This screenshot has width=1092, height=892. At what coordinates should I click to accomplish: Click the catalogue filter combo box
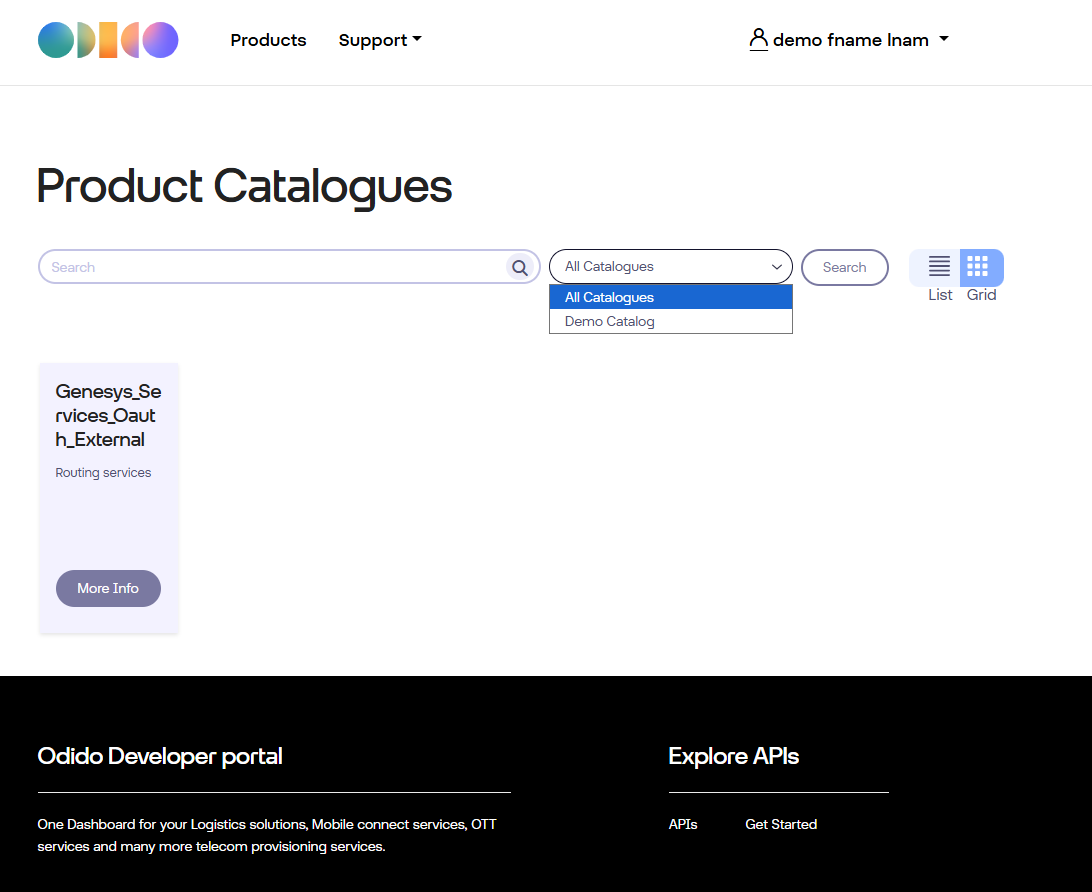pos(670,267)
